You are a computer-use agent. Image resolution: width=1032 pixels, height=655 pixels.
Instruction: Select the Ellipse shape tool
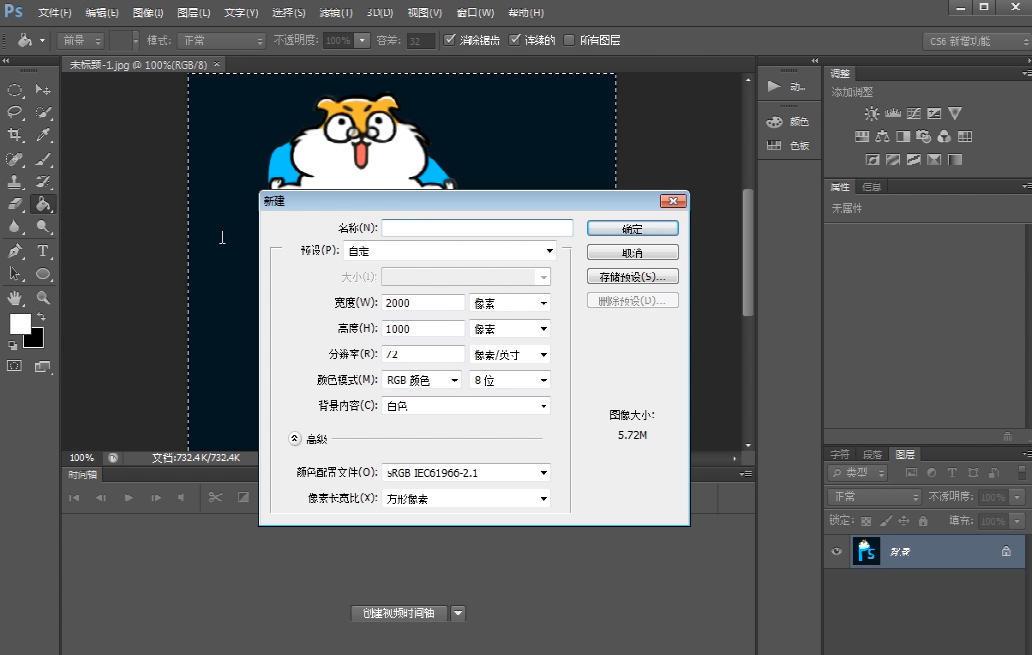43,274
